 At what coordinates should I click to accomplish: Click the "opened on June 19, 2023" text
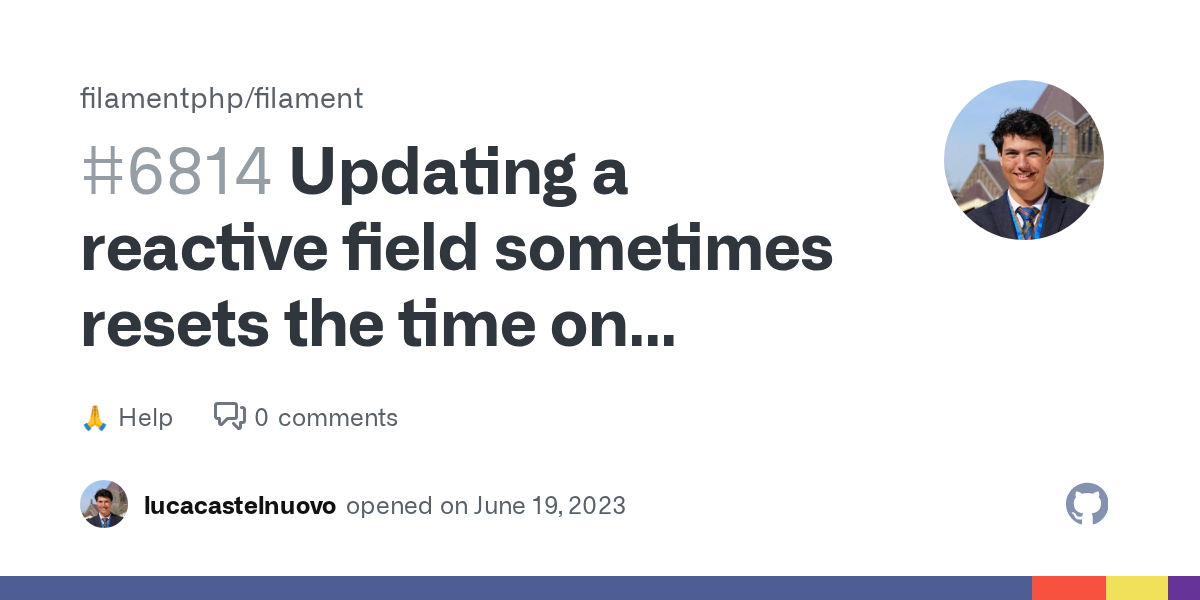coord(486,505)
